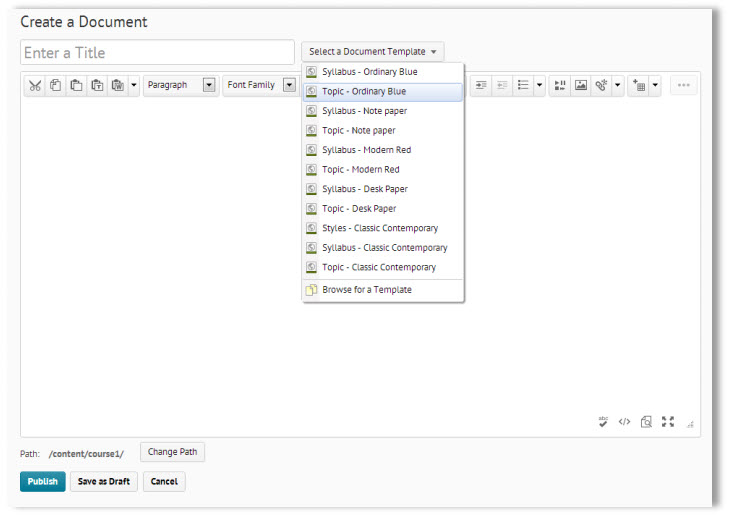Viewport: 730px width, 515px height.
Task: Click the Preview document icon
Action: click(x=646, y=421)
